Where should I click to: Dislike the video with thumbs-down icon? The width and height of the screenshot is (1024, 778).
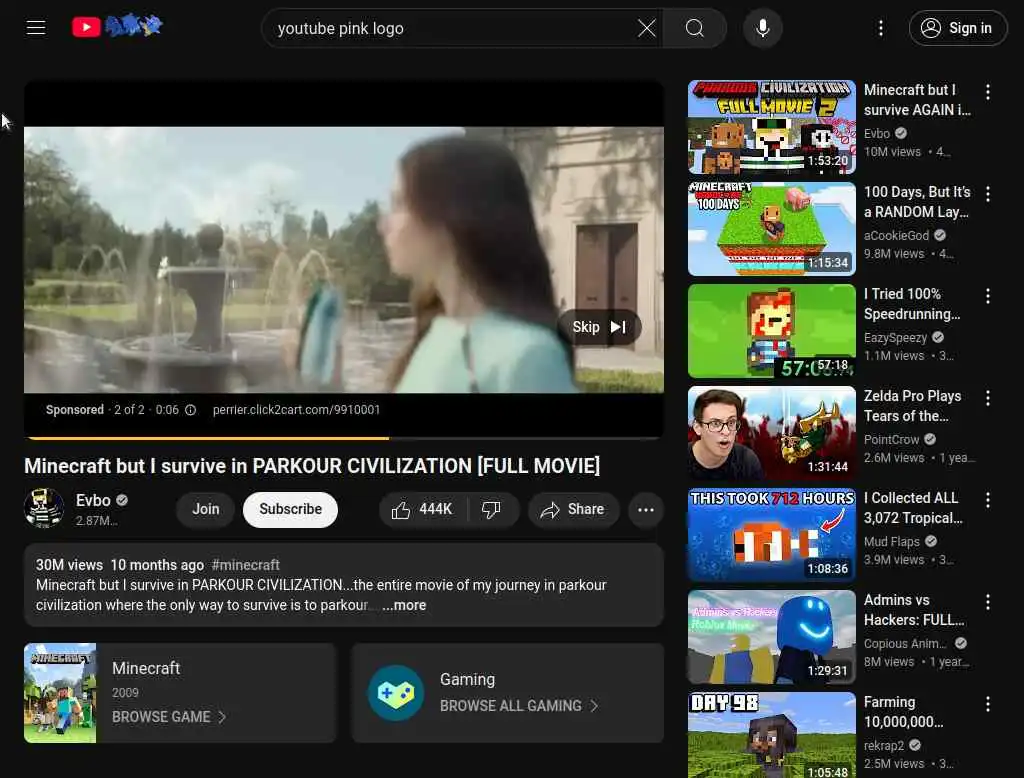(x=491, y=510)
